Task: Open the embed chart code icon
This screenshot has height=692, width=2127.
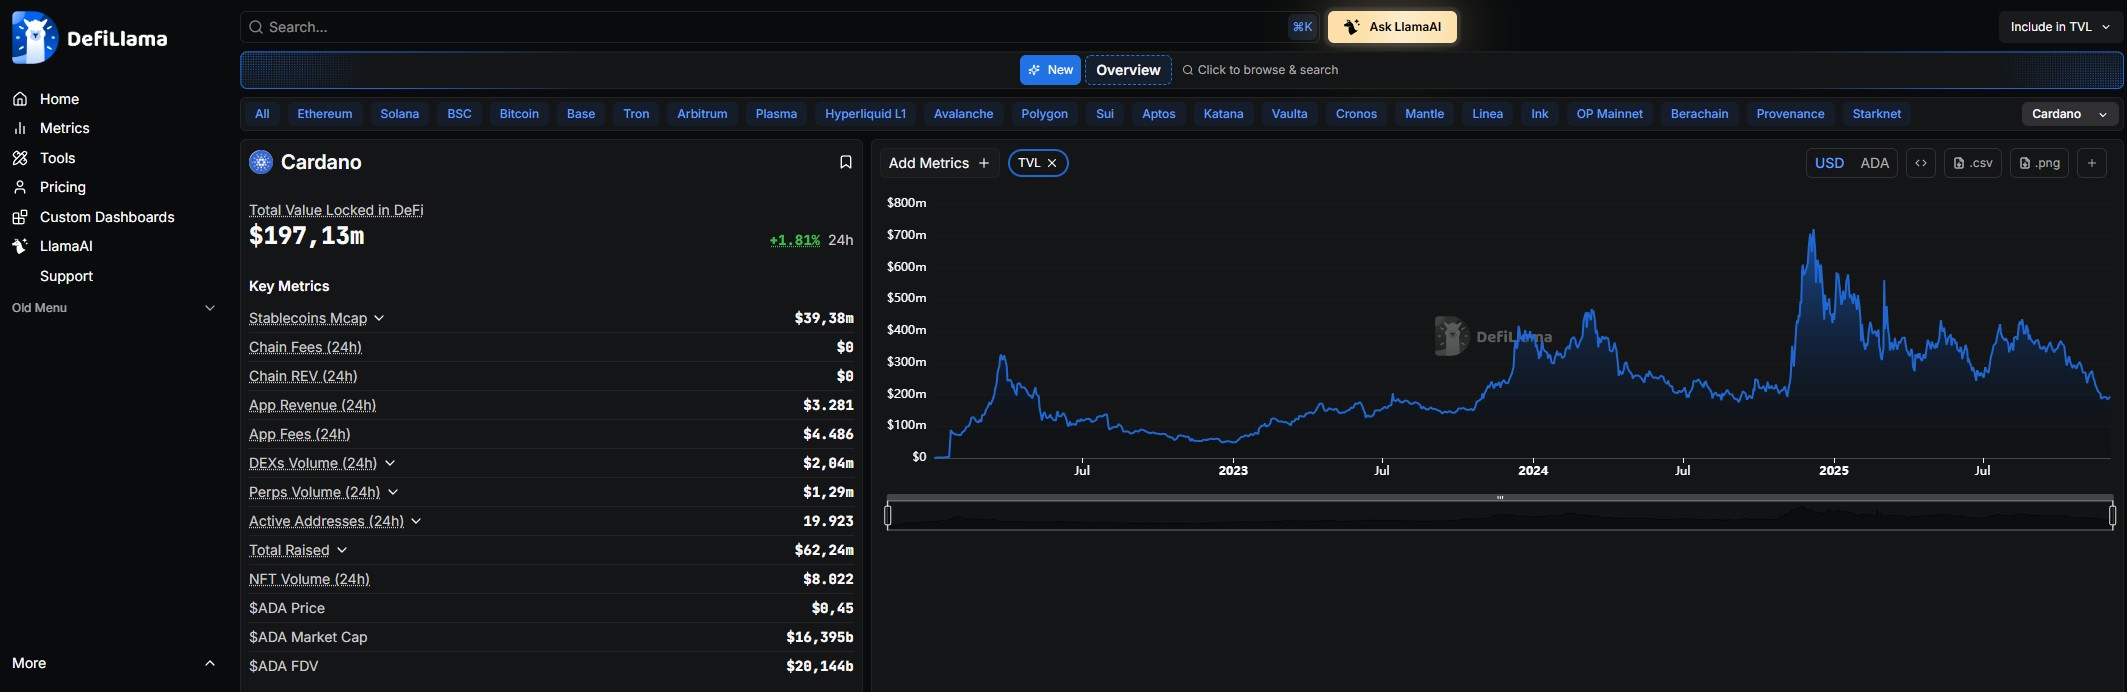Action: tap(1920, 163)
